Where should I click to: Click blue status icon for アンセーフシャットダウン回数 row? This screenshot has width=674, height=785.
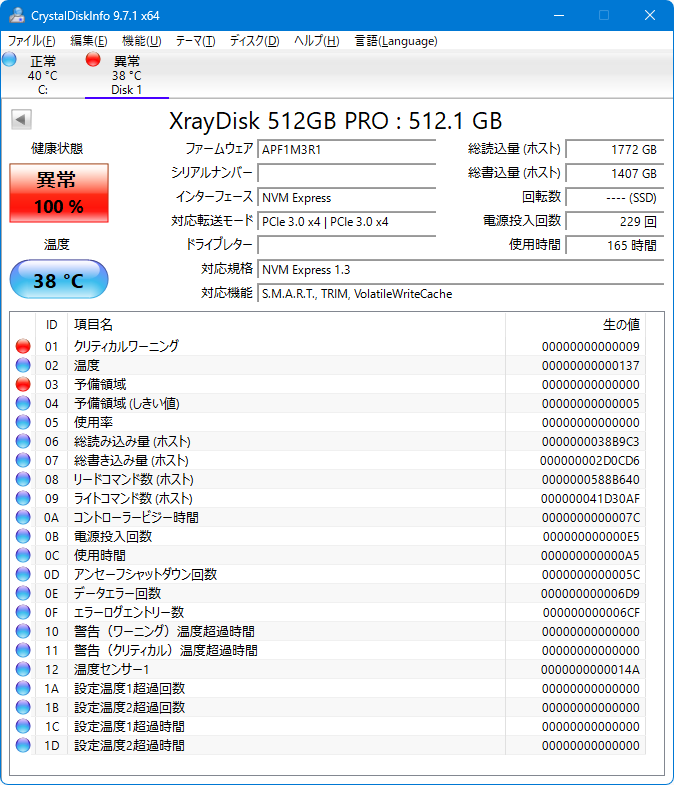[23, 574]
